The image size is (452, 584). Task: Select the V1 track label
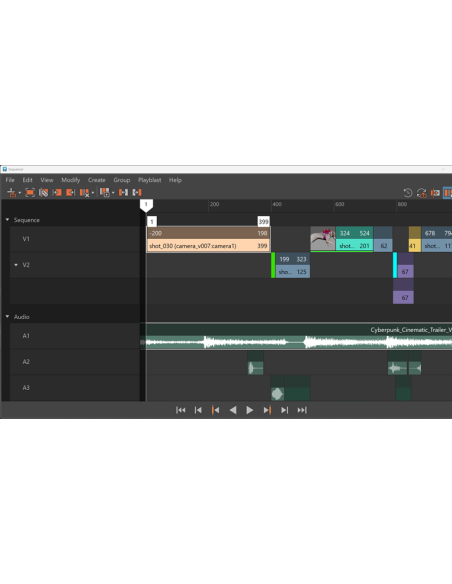26,239
